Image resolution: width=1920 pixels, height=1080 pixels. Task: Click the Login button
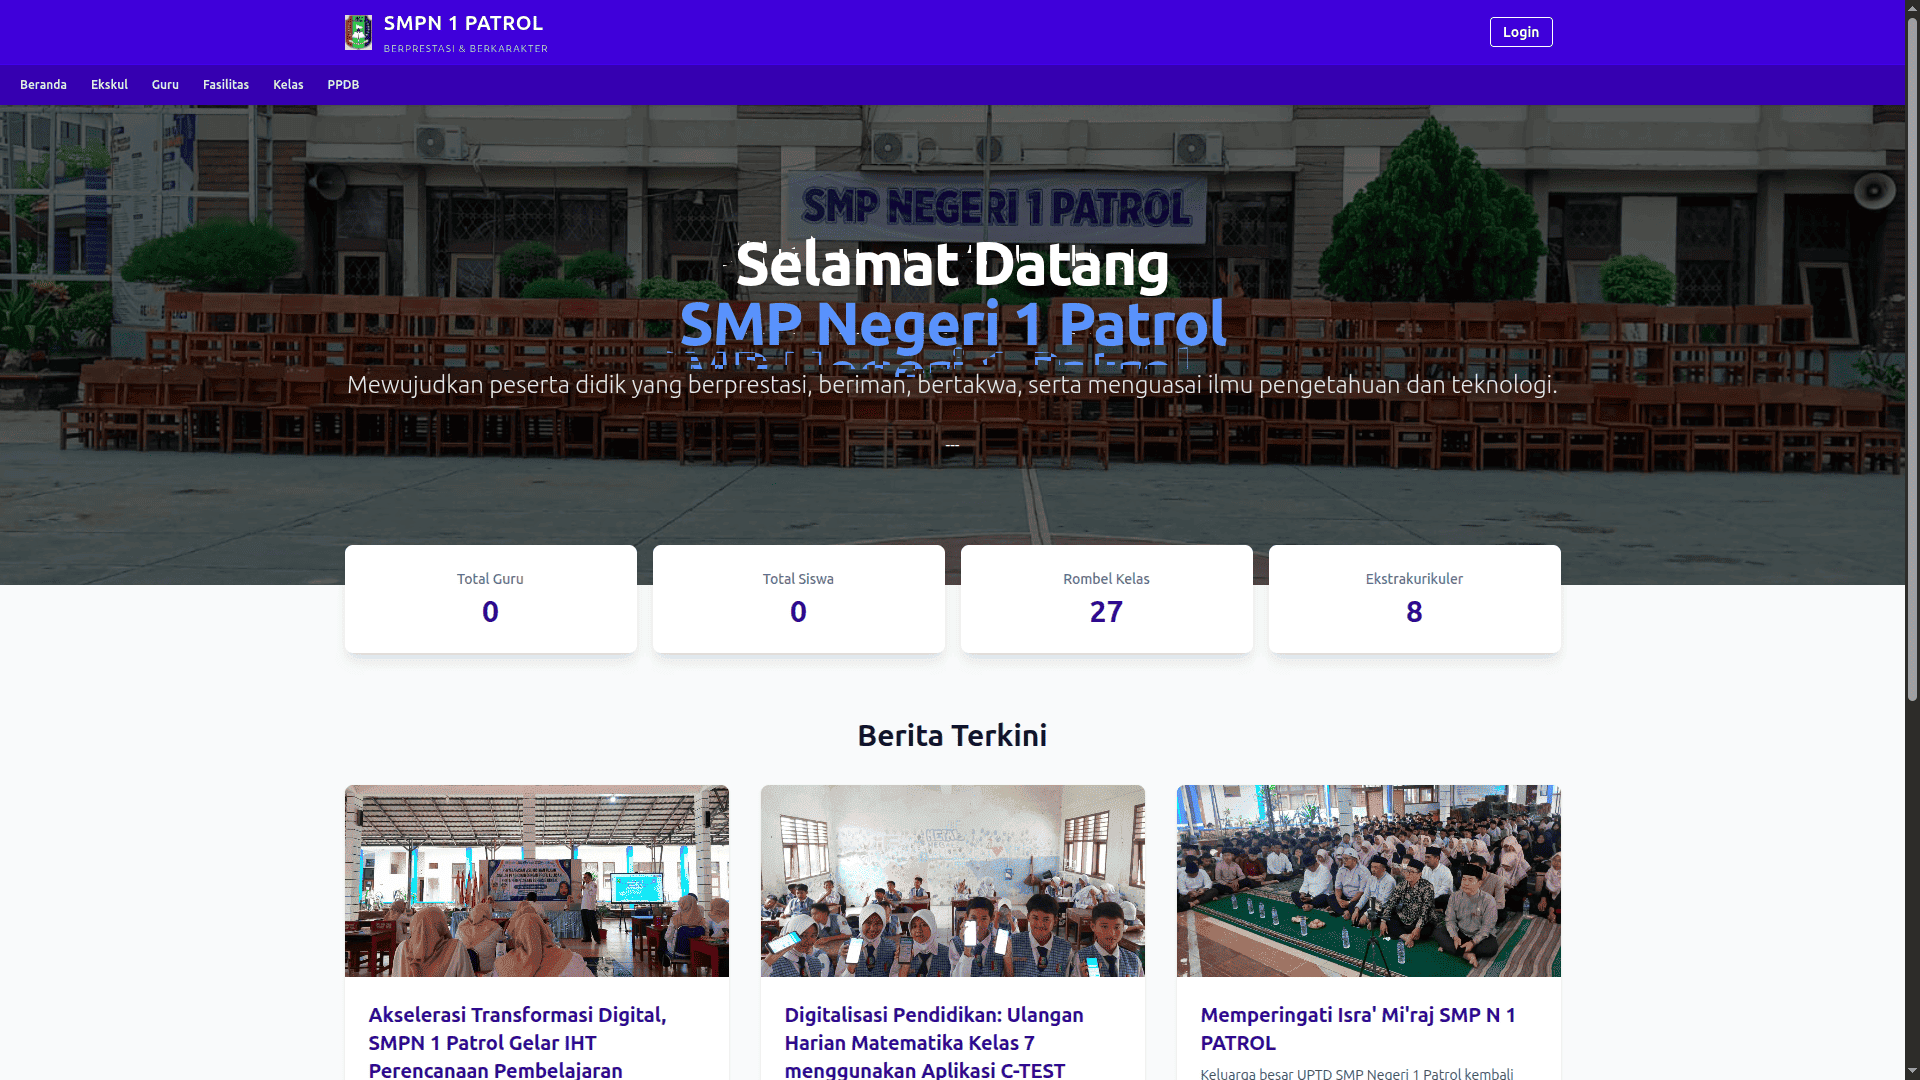coord(1521,32)
